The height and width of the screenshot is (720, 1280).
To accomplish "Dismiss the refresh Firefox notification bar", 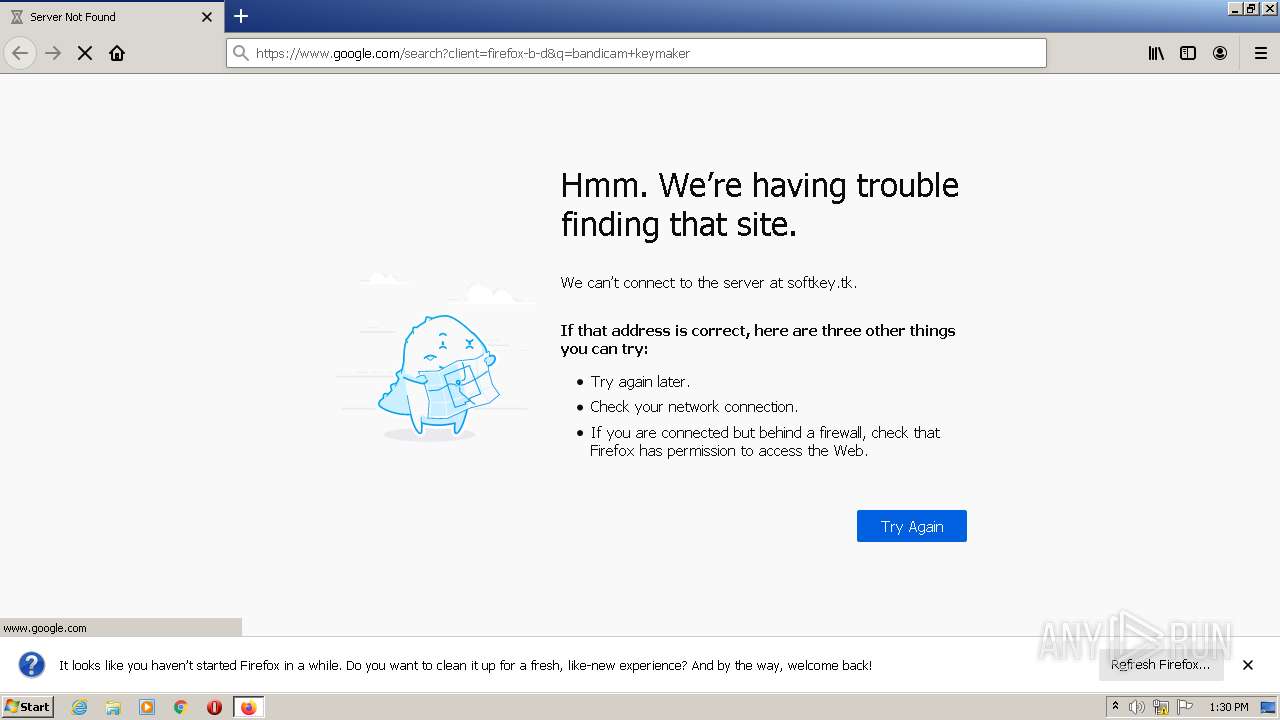I will pos(1248,665).
